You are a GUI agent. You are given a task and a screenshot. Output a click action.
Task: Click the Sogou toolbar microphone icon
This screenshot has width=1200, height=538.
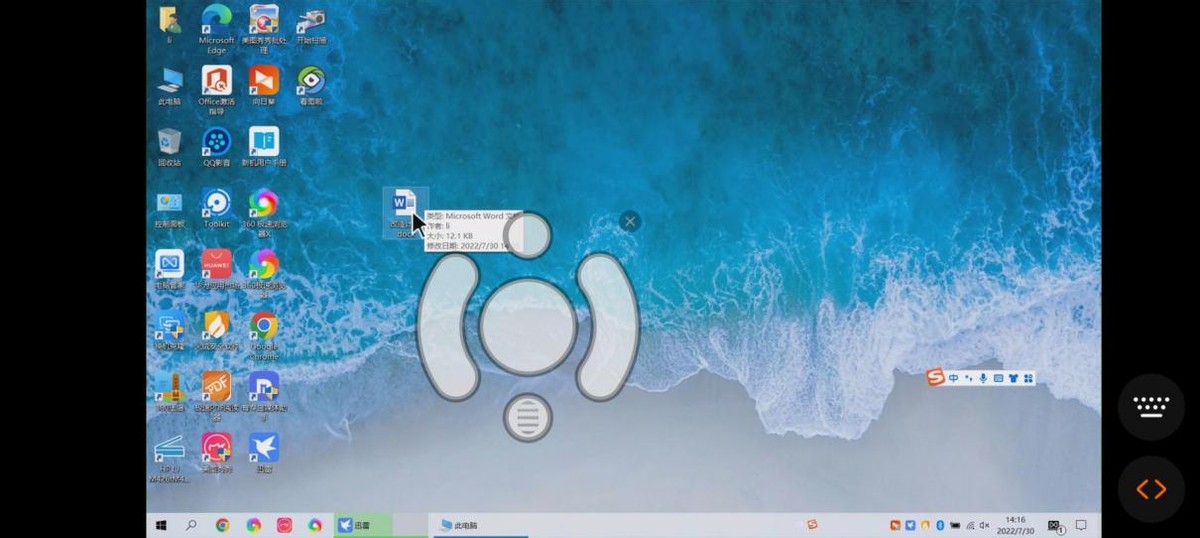click(983, 378)
